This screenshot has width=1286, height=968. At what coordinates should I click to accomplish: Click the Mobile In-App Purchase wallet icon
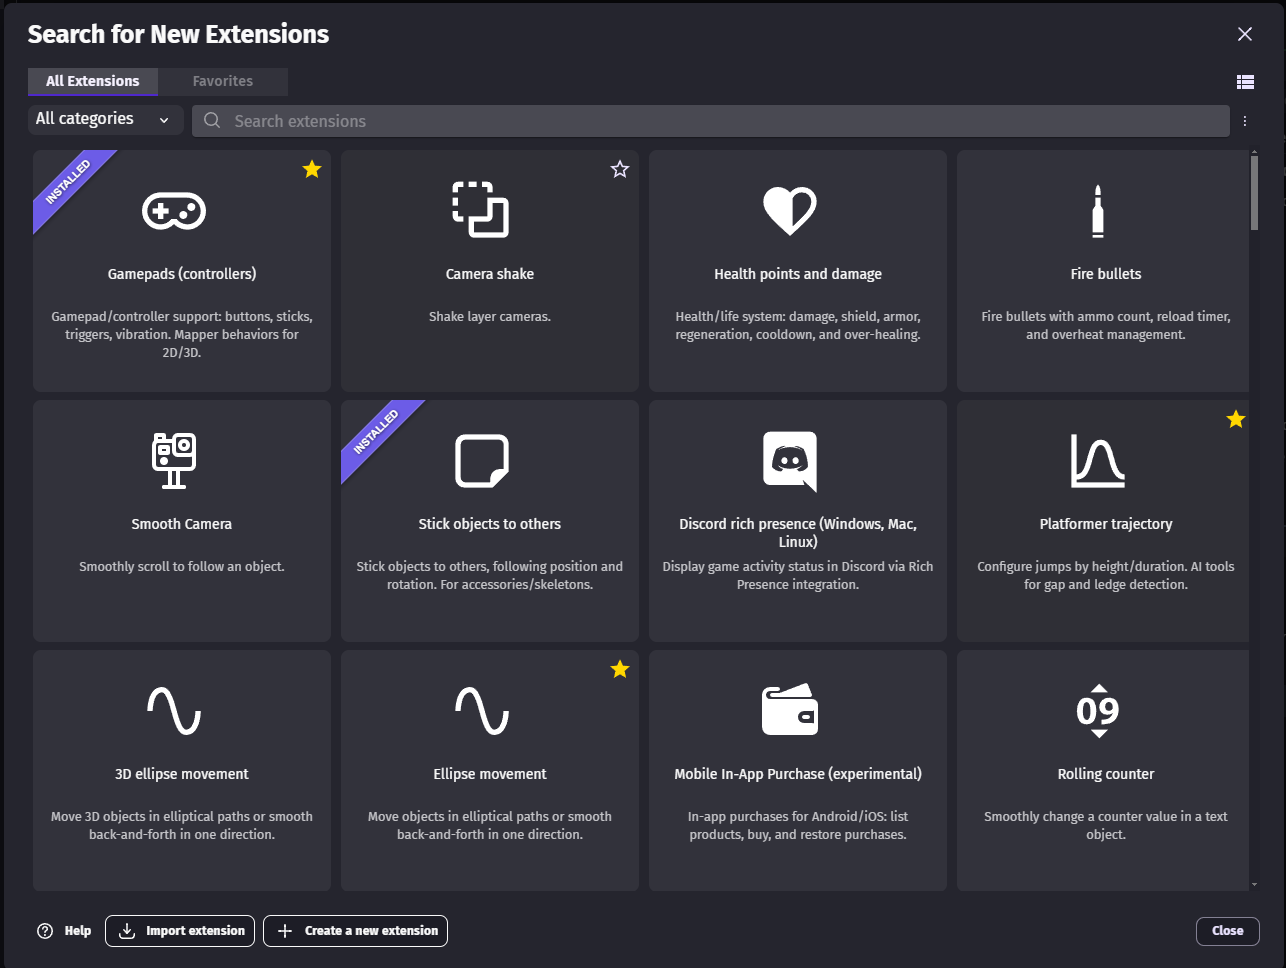tap(790, 710)
